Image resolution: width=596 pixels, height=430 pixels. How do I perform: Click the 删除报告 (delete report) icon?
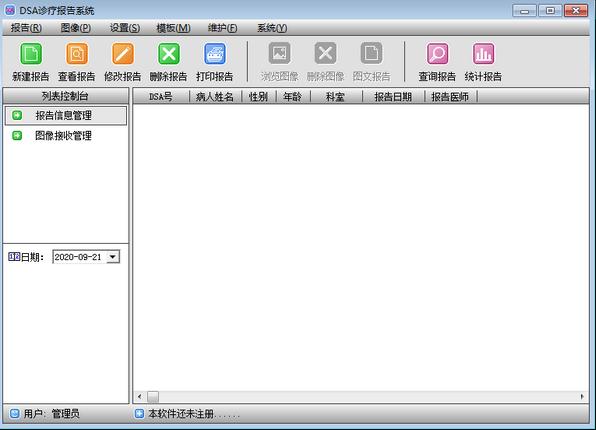[x=169, y=54]
